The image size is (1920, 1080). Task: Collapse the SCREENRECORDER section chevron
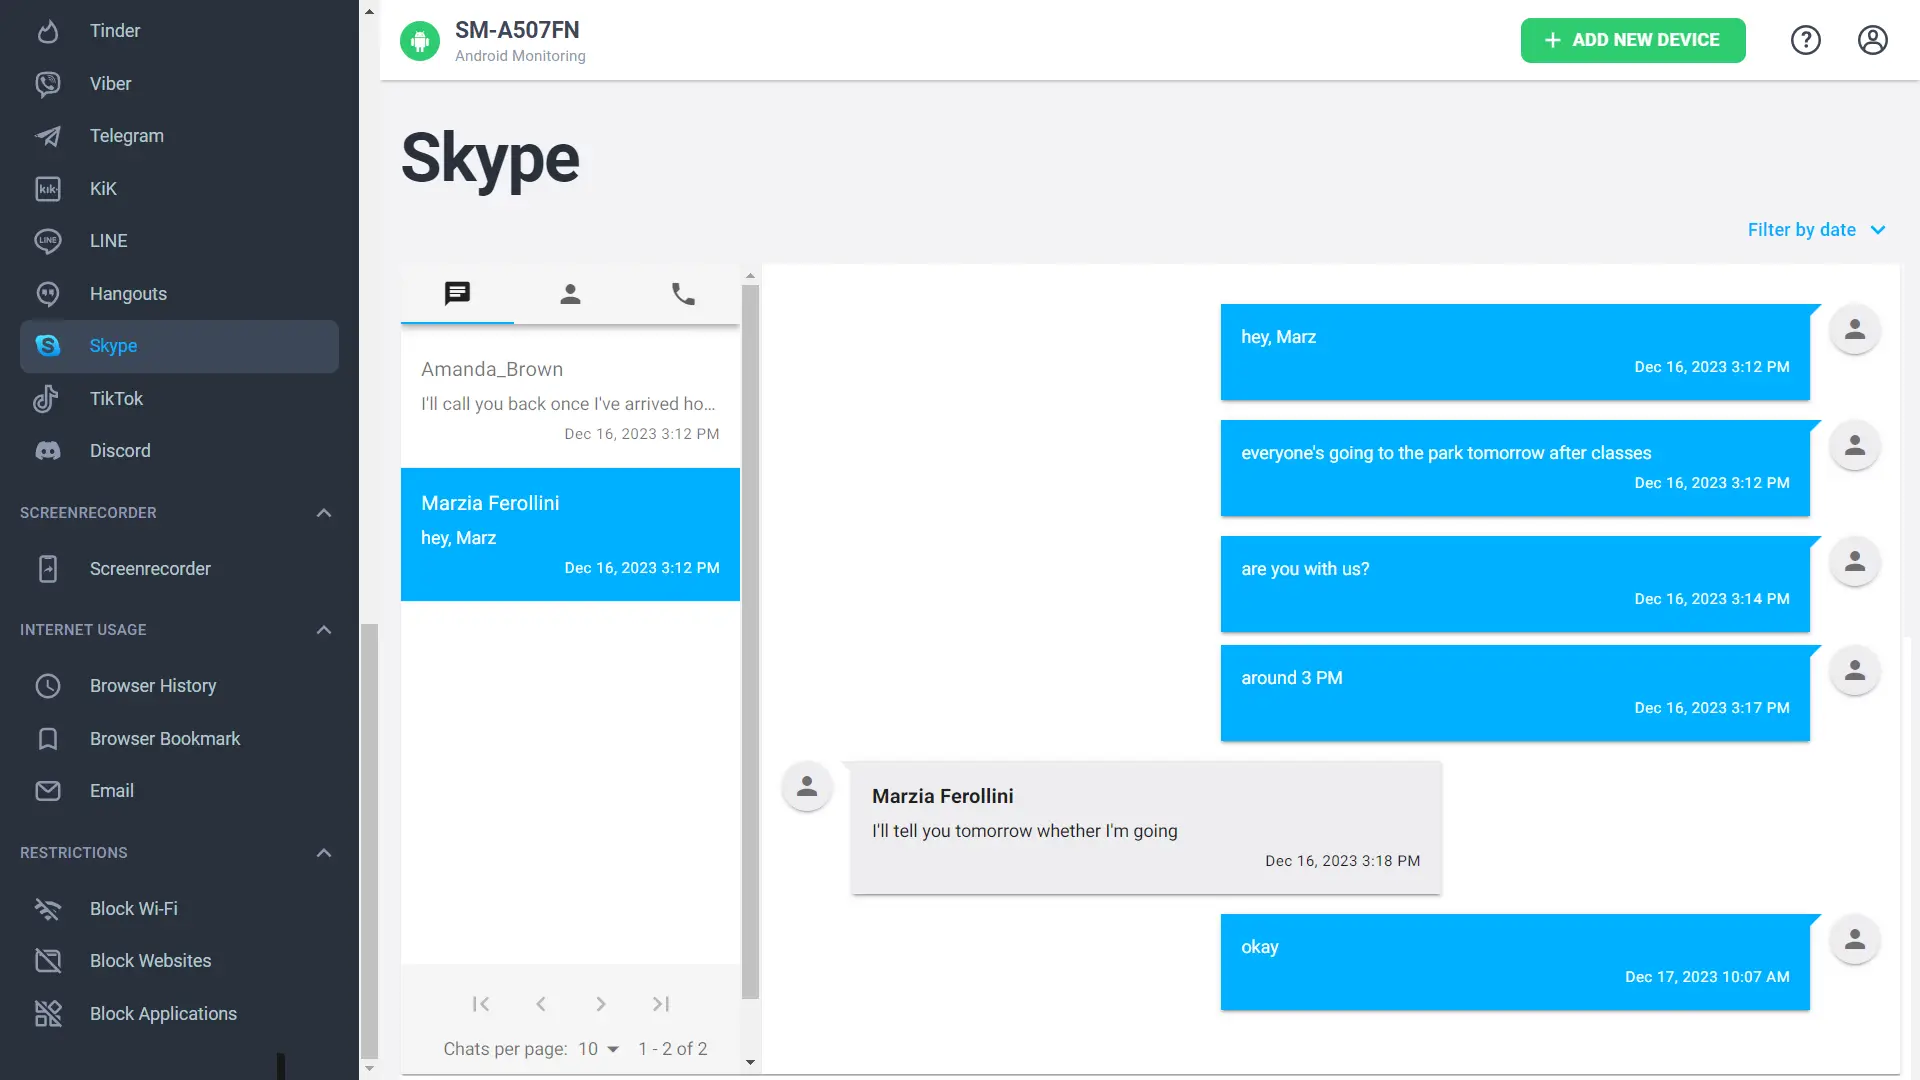324,513
